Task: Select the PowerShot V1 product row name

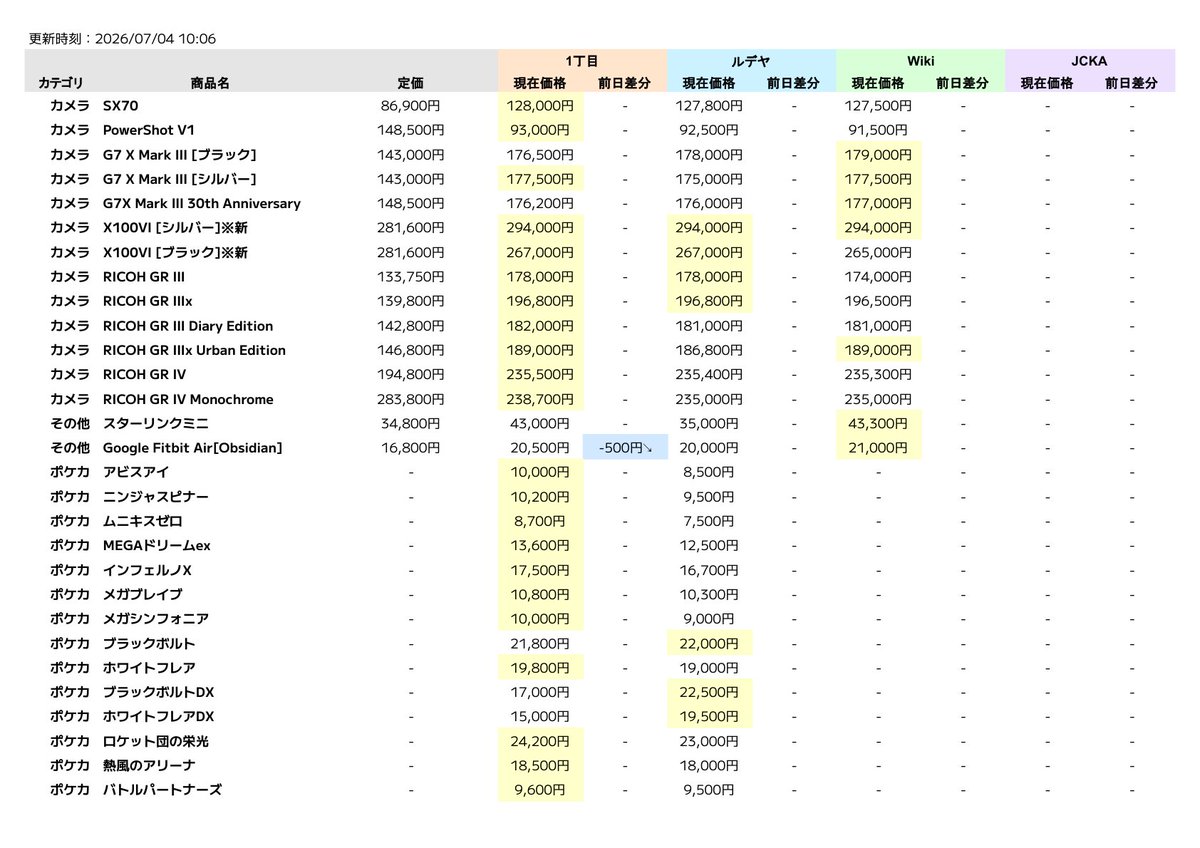Action: 148,130
